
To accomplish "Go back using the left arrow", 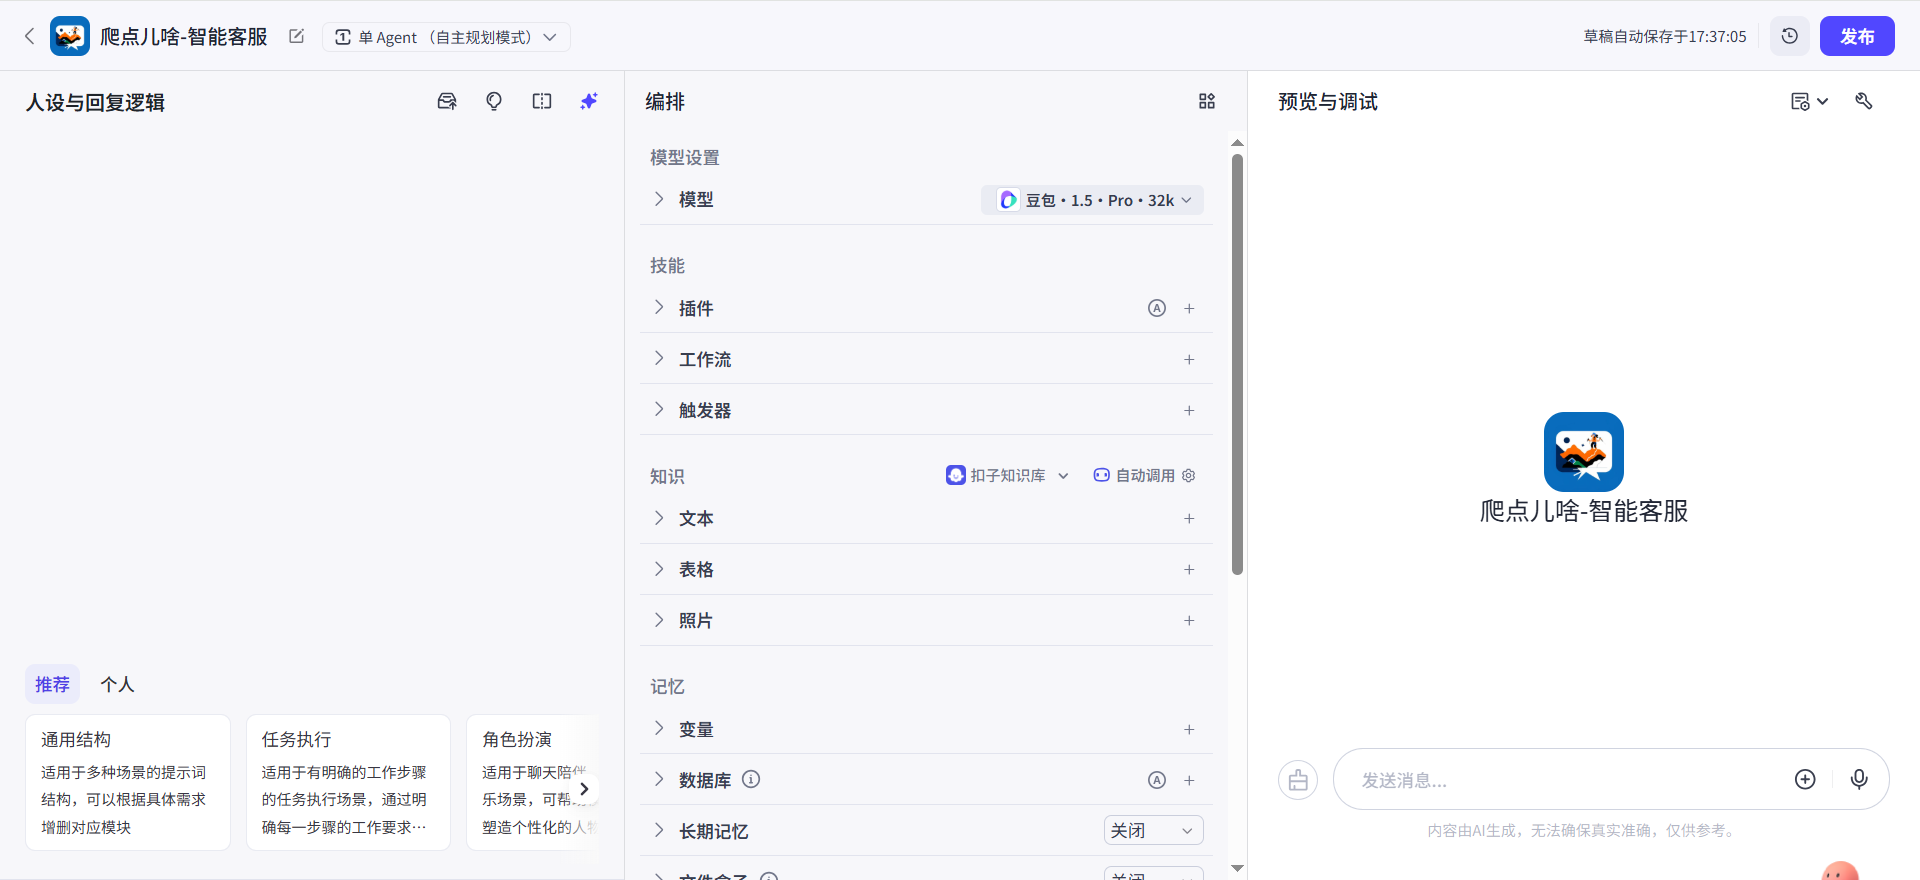I will pyautogui.click(x=29, y=36).
